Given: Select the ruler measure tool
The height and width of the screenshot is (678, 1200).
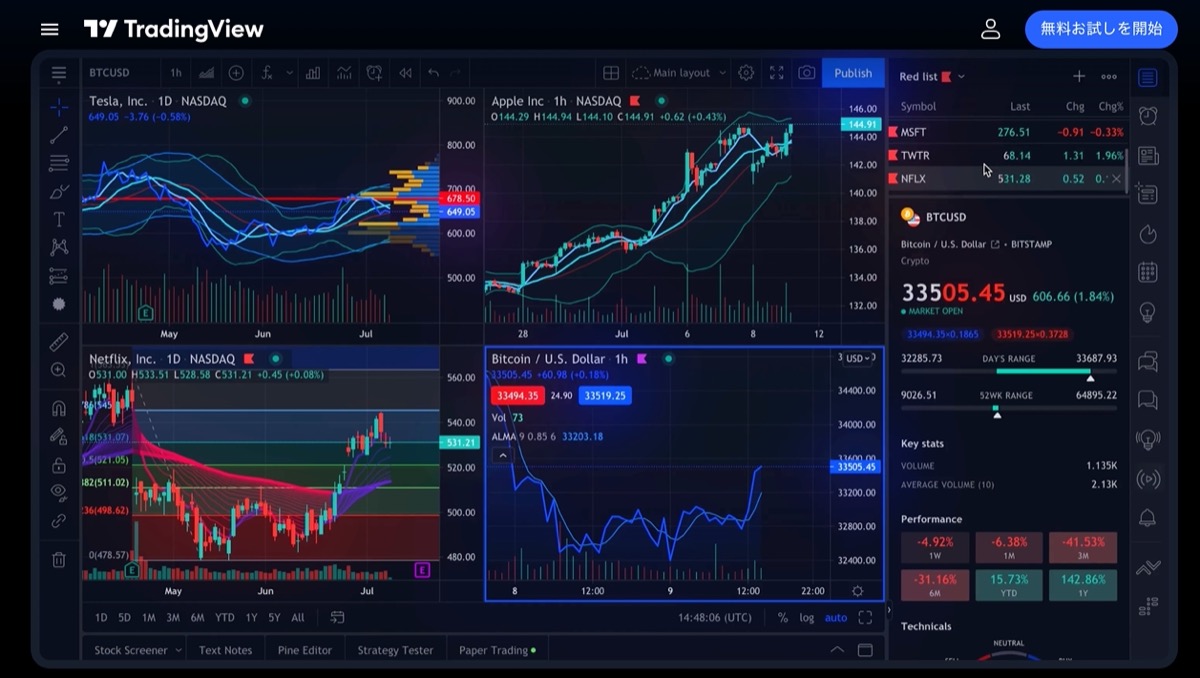Looking at the screenshot, I should [59, 342].
